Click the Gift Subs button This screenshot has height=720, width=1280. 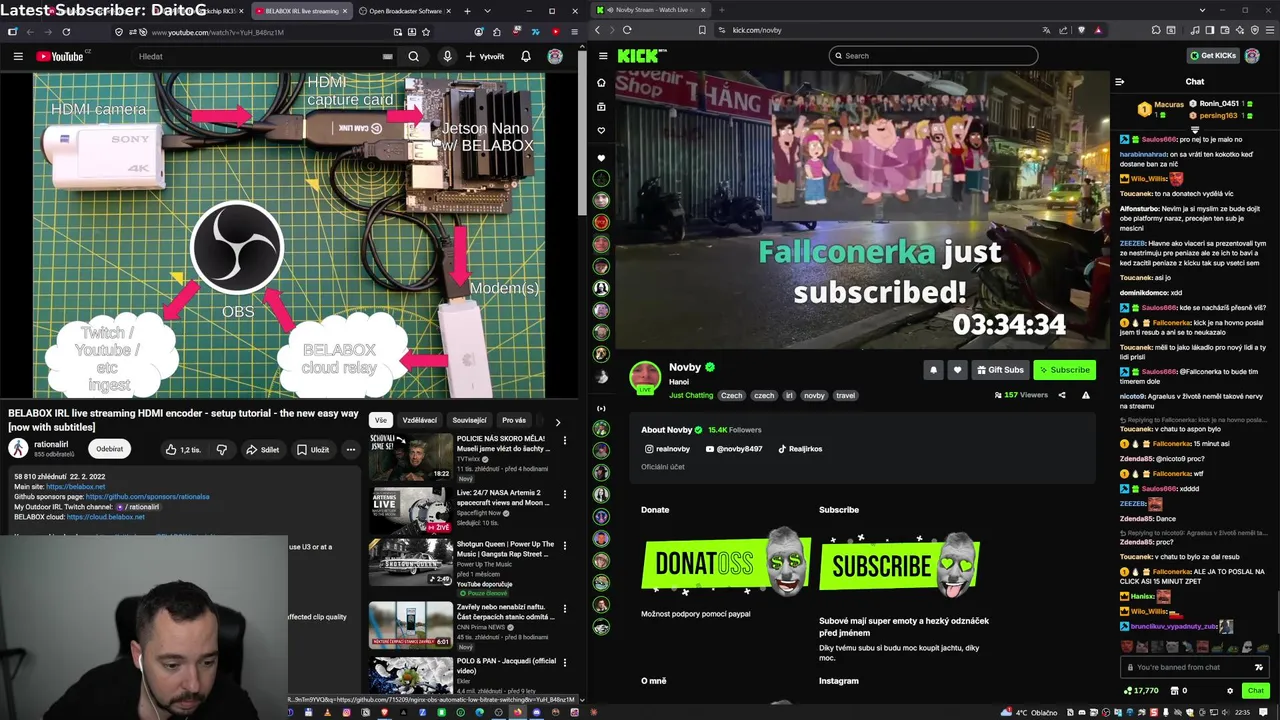(1000, 370)
